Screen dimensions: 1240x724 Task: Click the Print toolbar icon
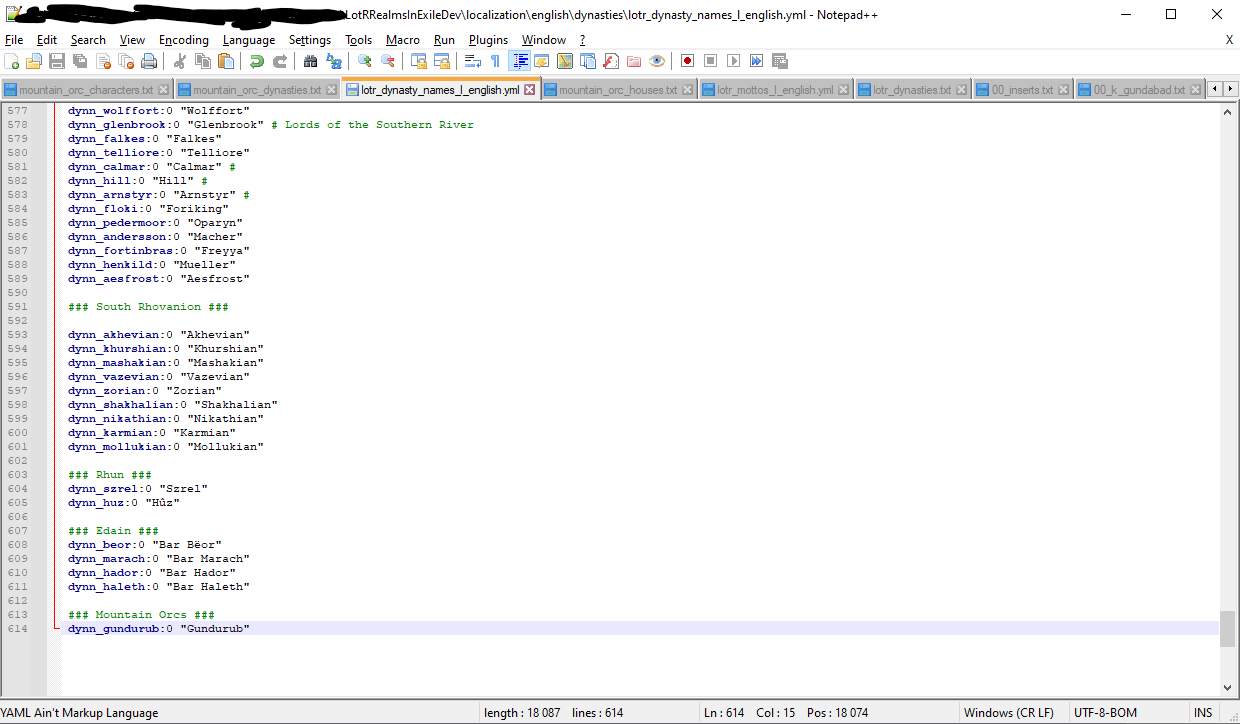point(149,61)
